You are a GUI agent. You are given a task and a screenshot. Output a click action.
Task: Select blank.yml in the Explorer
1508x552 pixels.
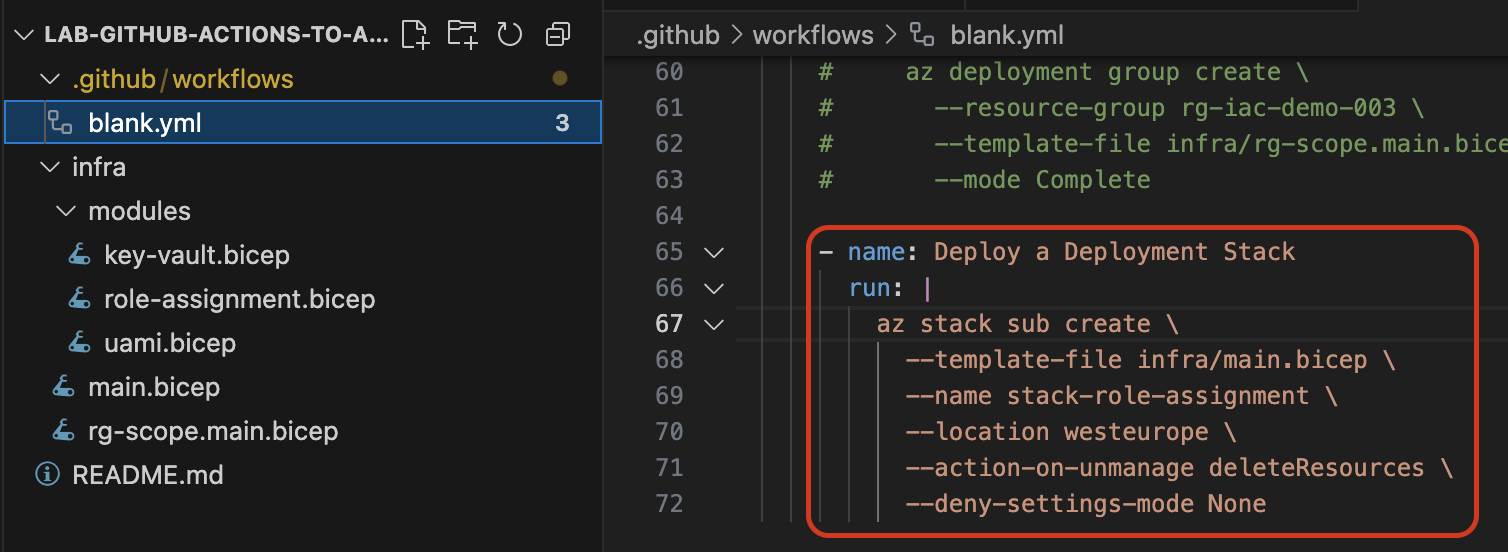point(145,123)
